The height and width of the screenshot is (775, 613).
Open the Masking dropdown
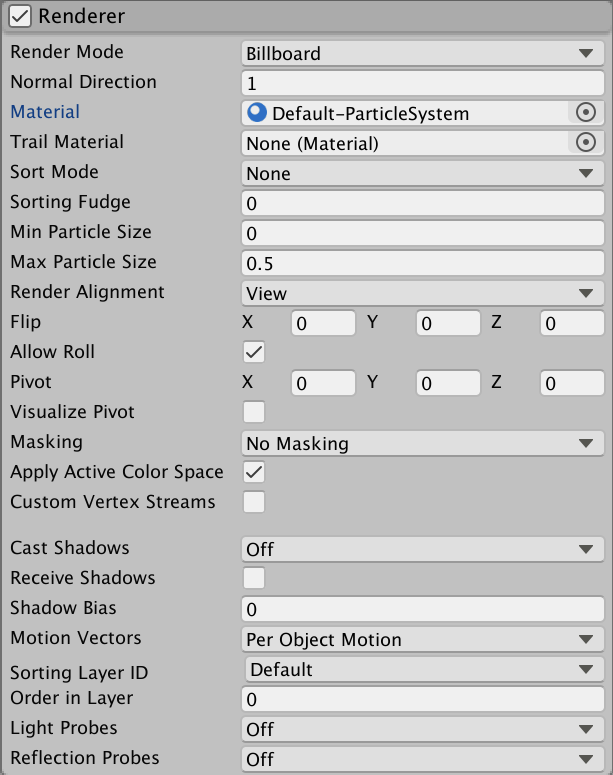pos(422,443)
